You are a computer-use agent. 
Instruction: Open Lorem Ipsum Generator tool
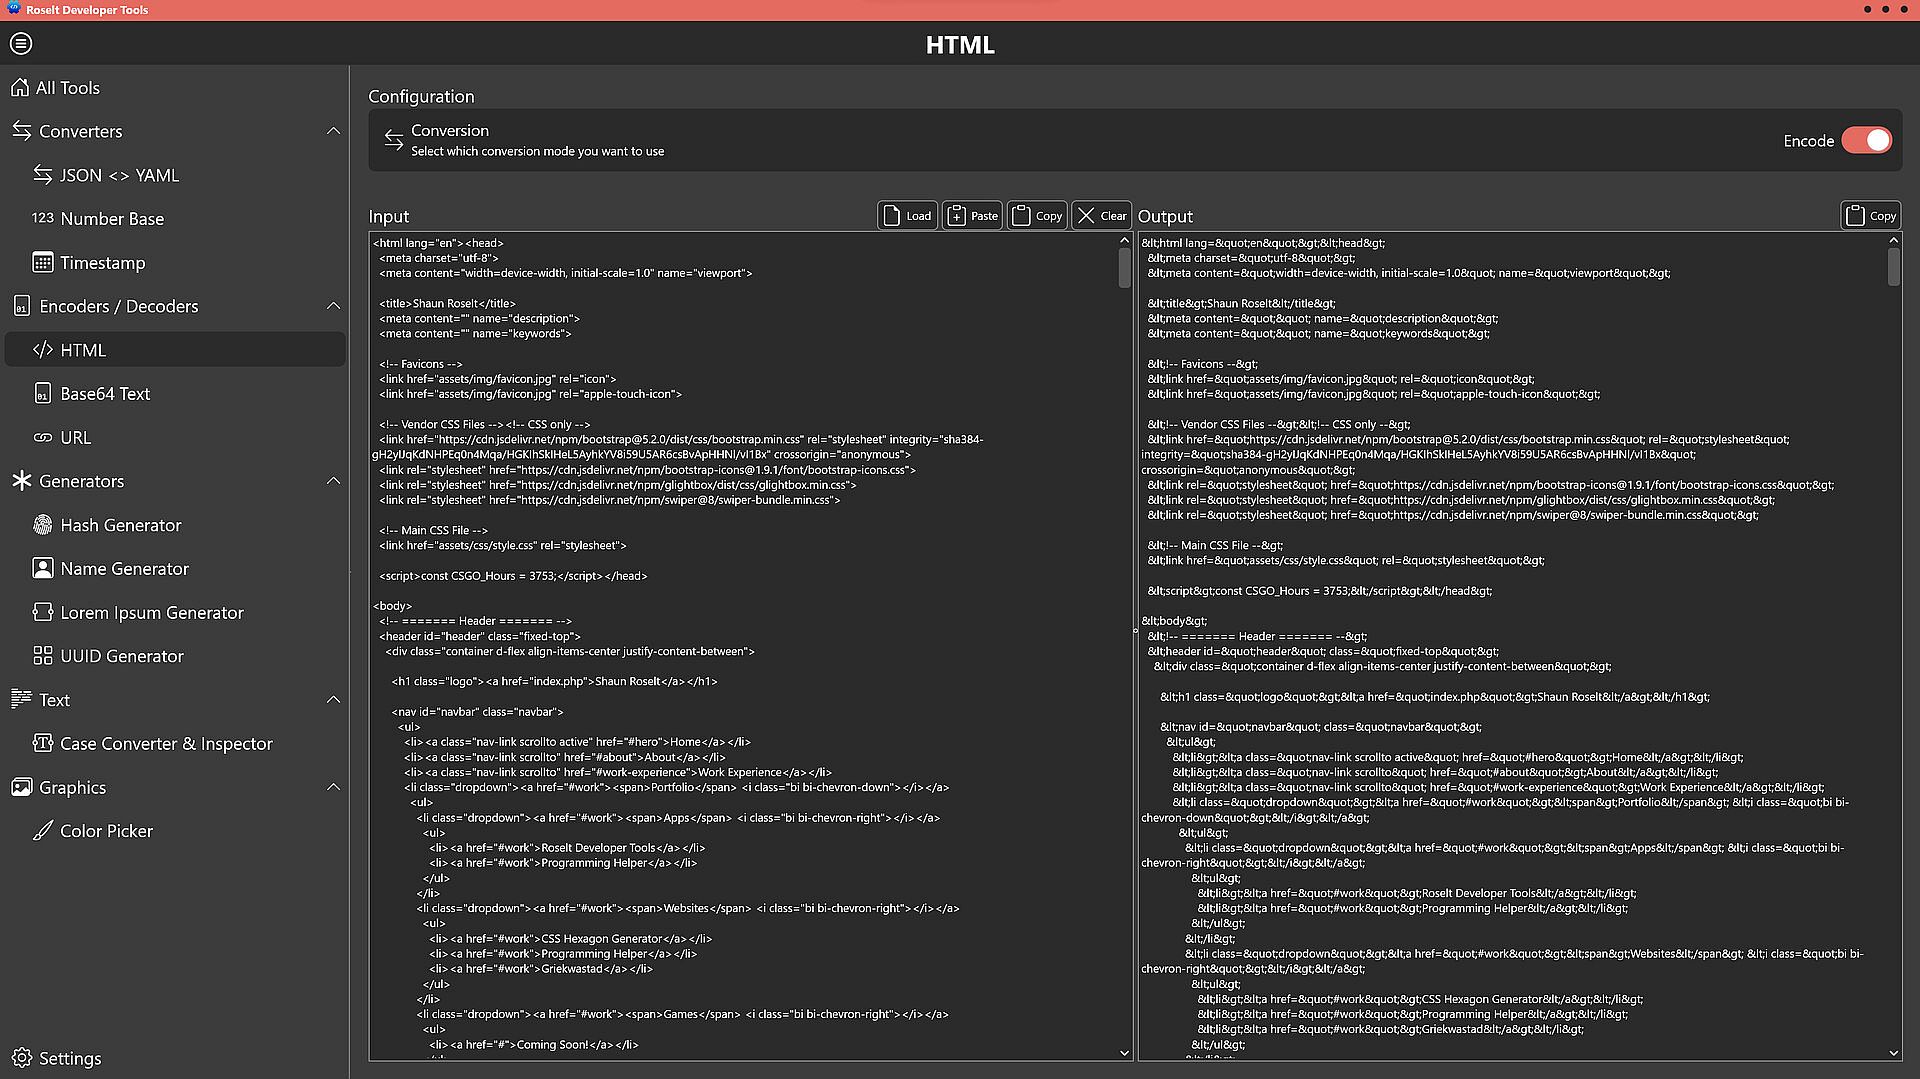(175, 613)
